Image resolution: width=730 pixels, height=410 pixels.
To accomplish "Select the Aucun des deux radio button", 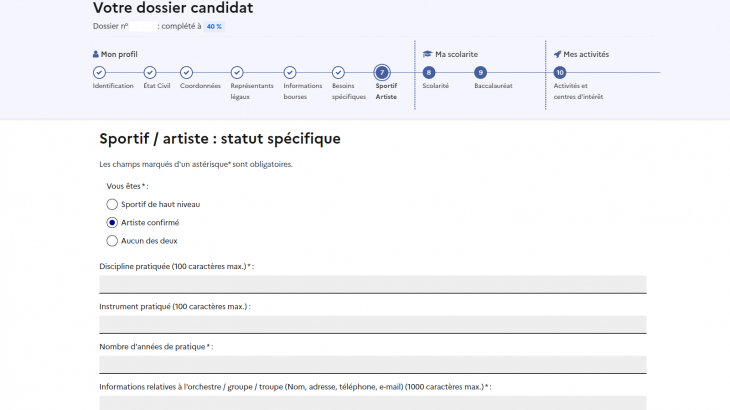I will (112, 240).
